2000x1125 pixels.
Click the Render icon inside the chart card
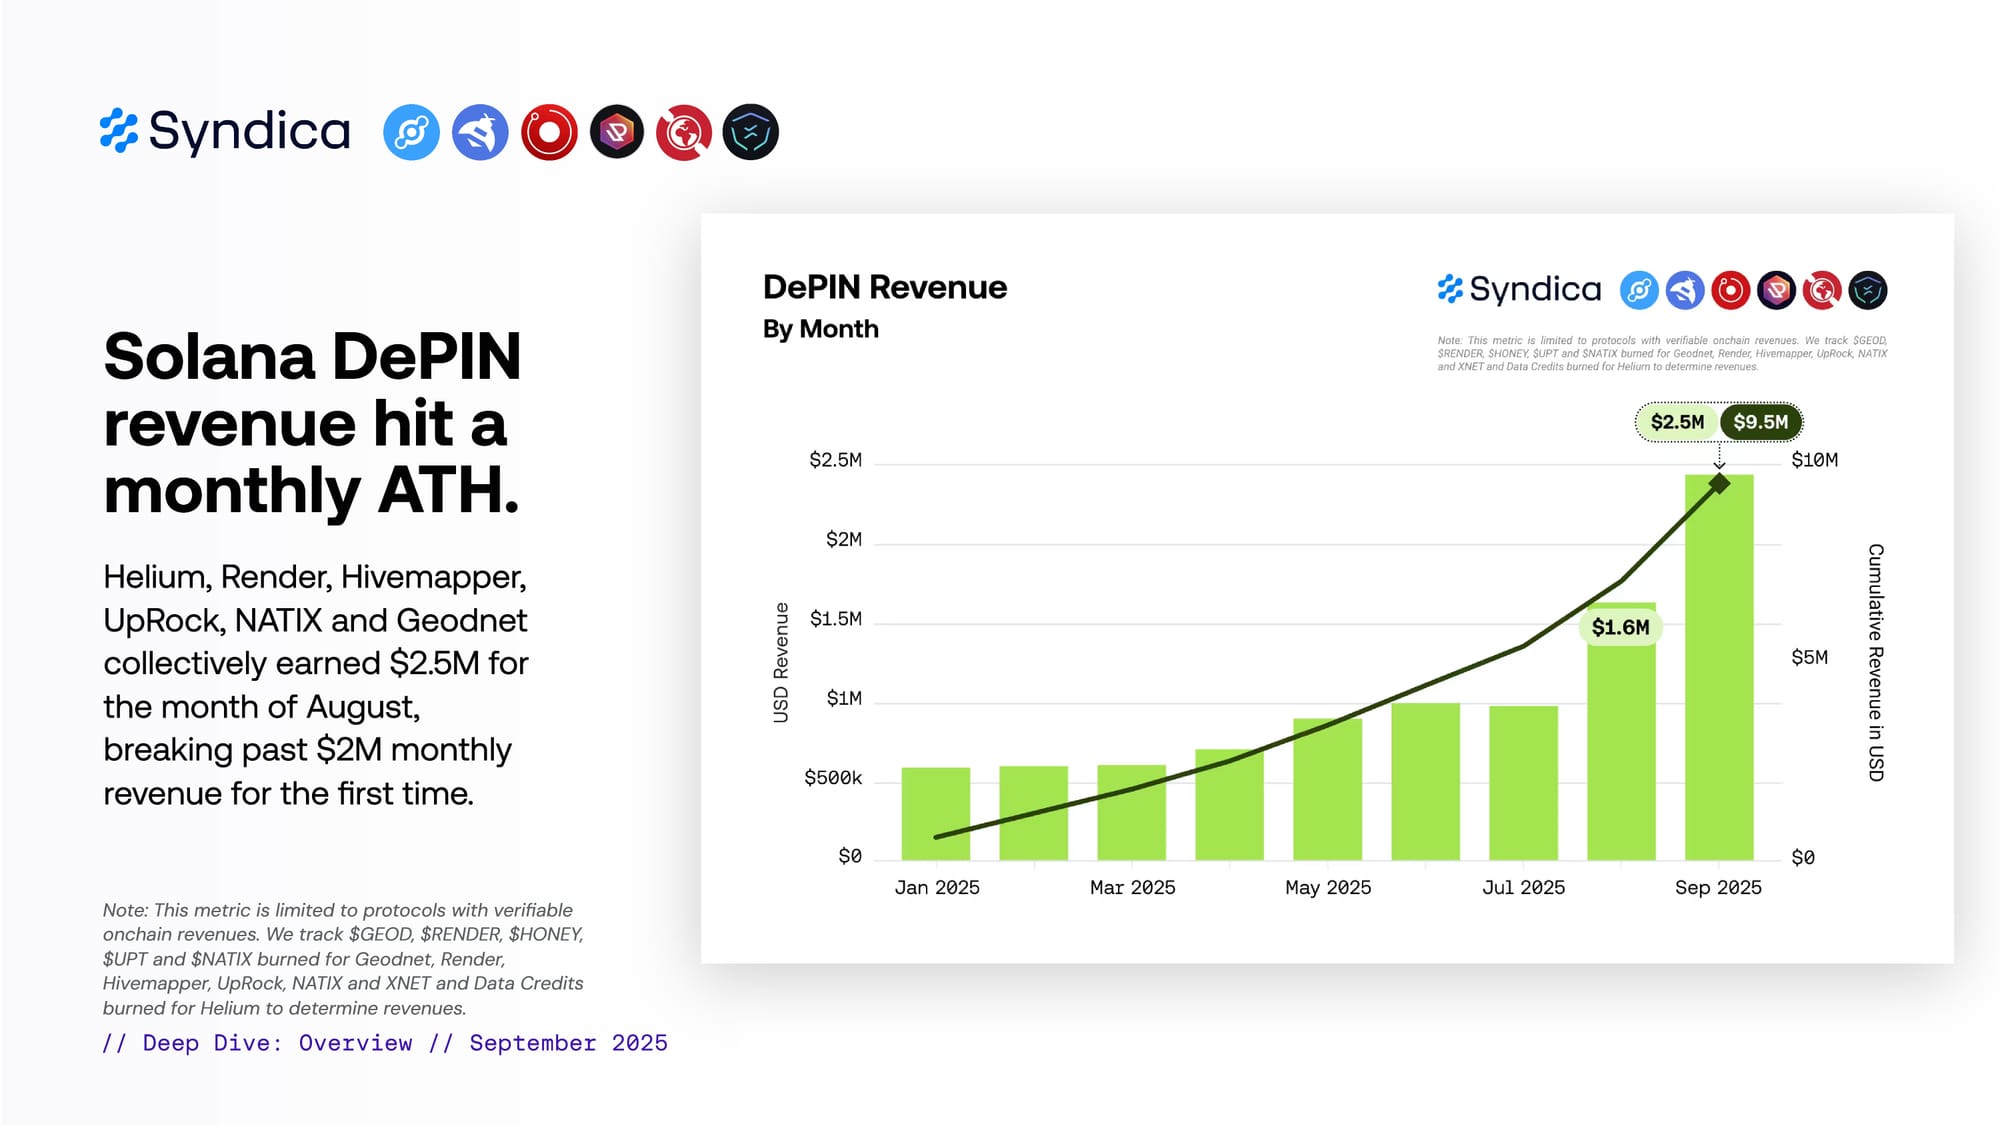[x=1730, y=290]
